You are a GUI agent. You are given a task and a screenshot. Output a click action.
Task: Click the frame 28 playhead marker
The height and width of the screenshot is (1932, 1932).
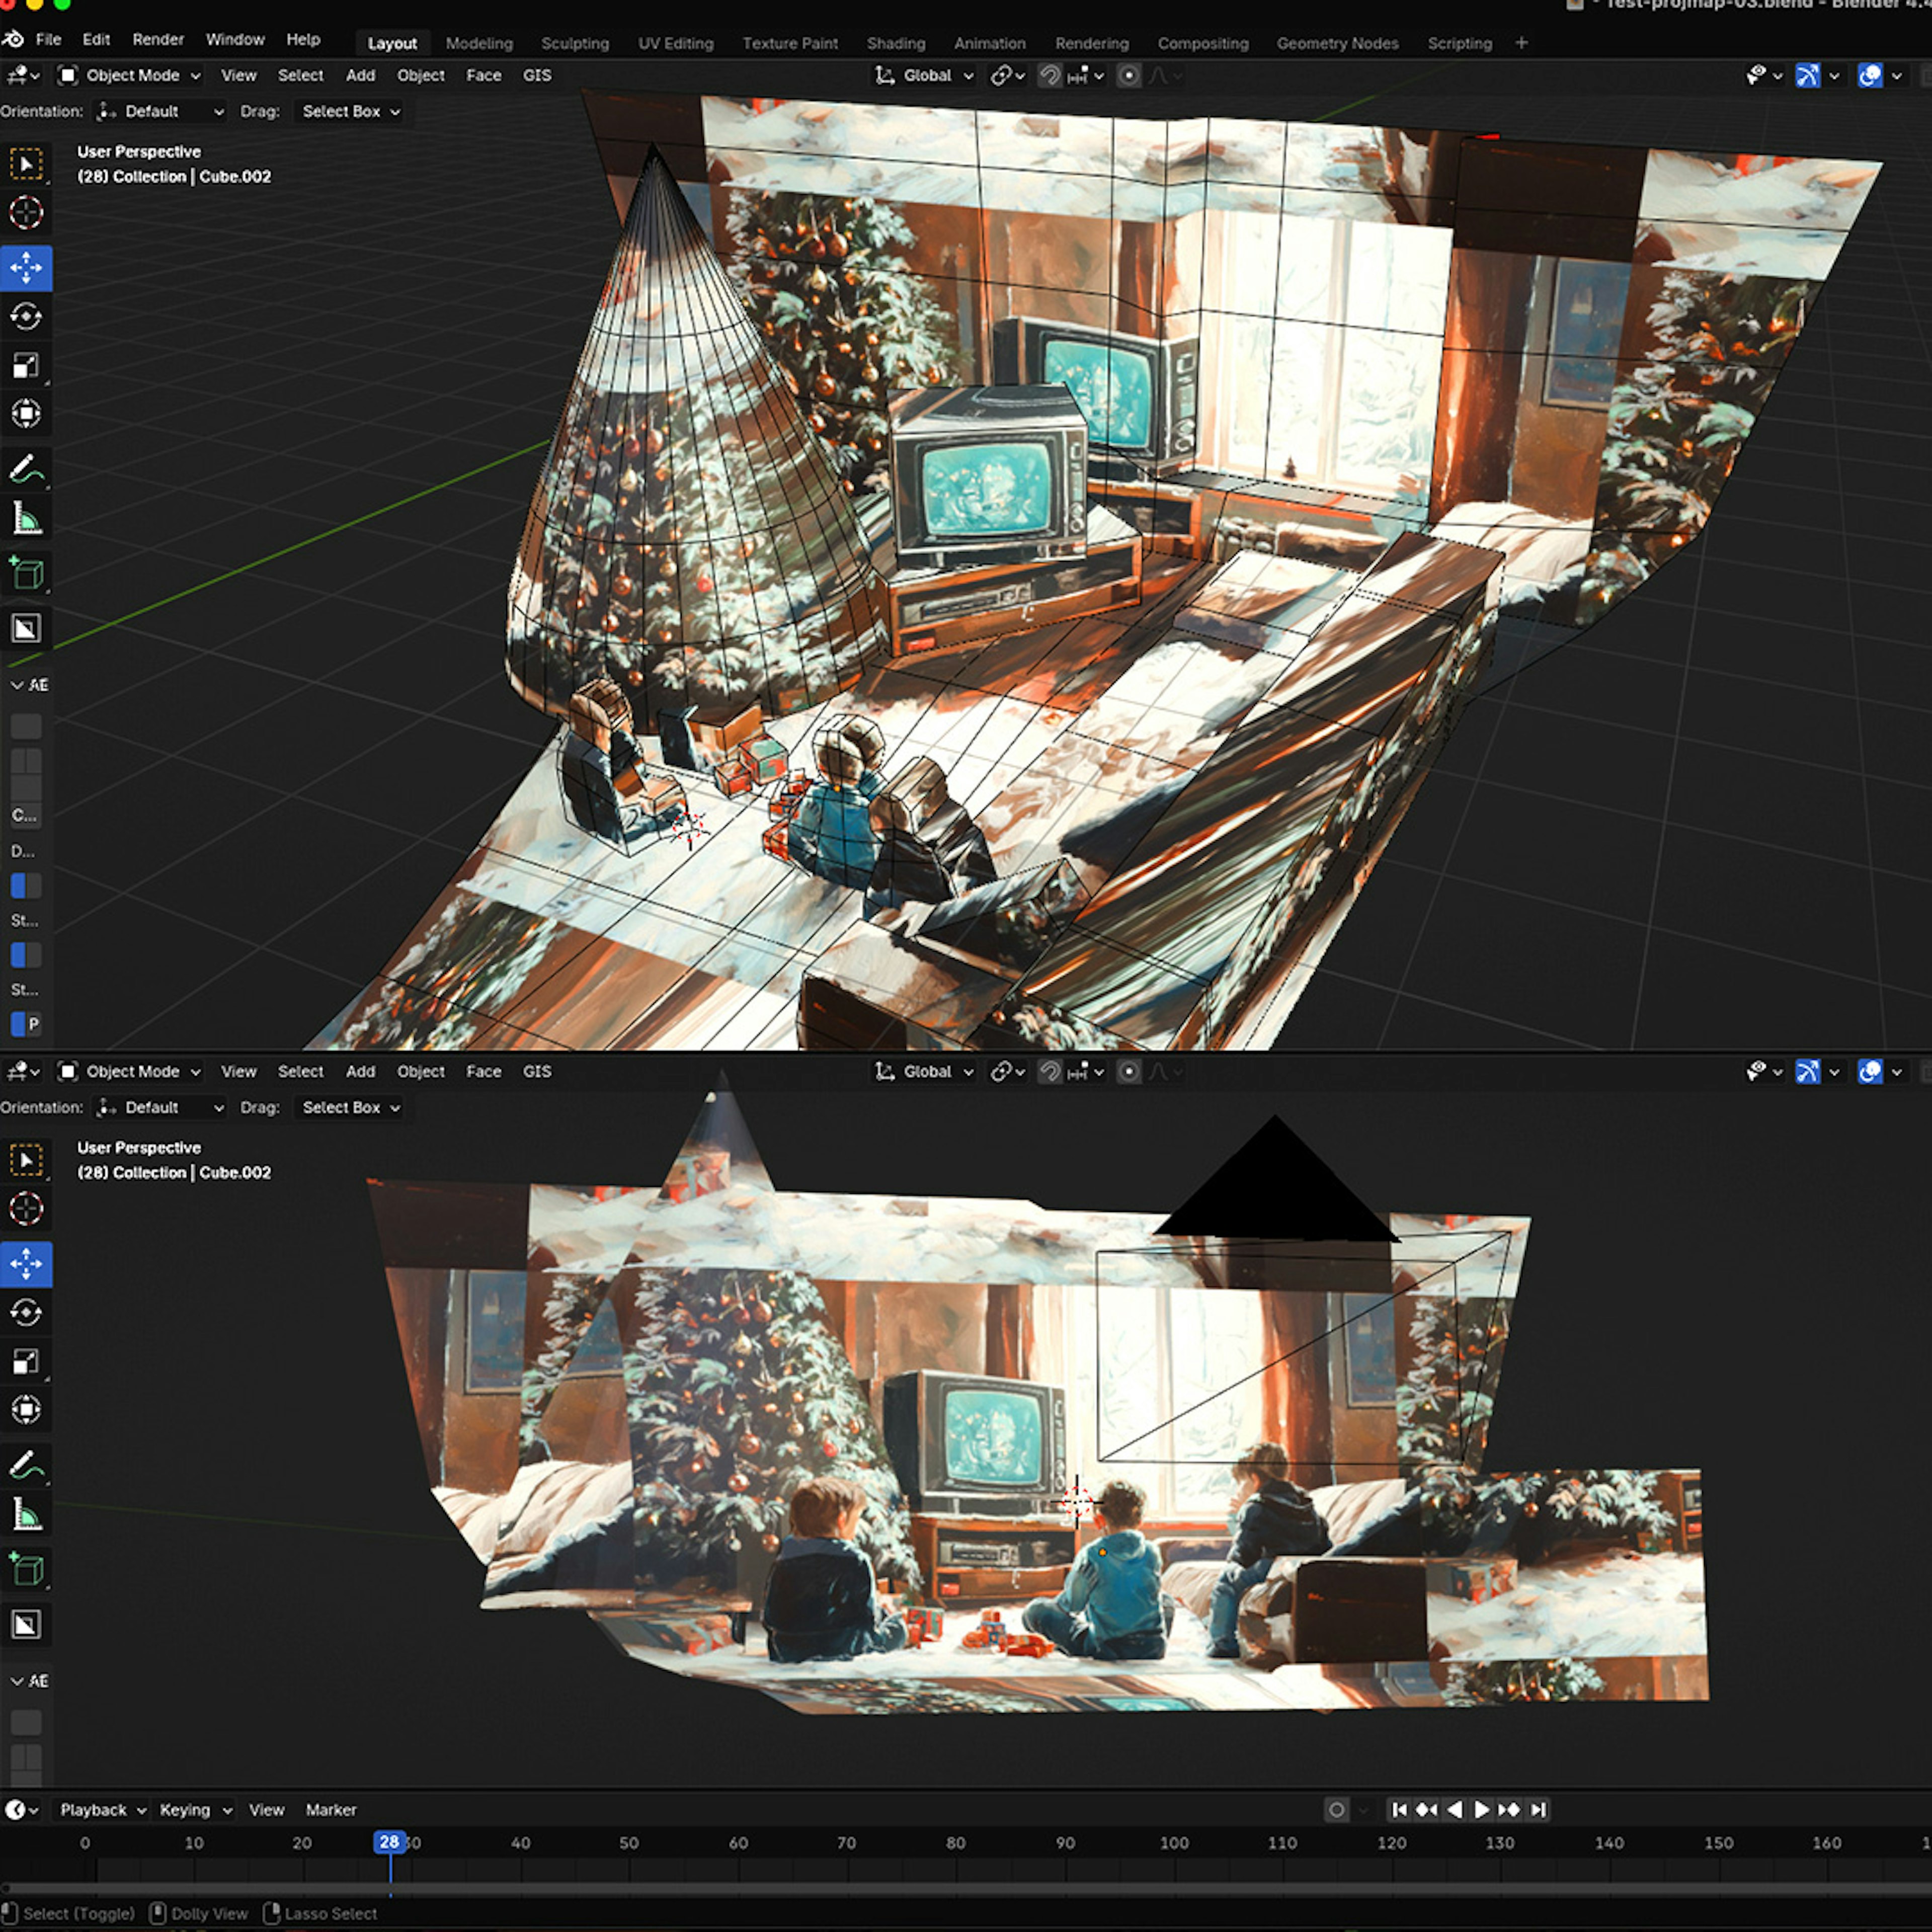389,1841
